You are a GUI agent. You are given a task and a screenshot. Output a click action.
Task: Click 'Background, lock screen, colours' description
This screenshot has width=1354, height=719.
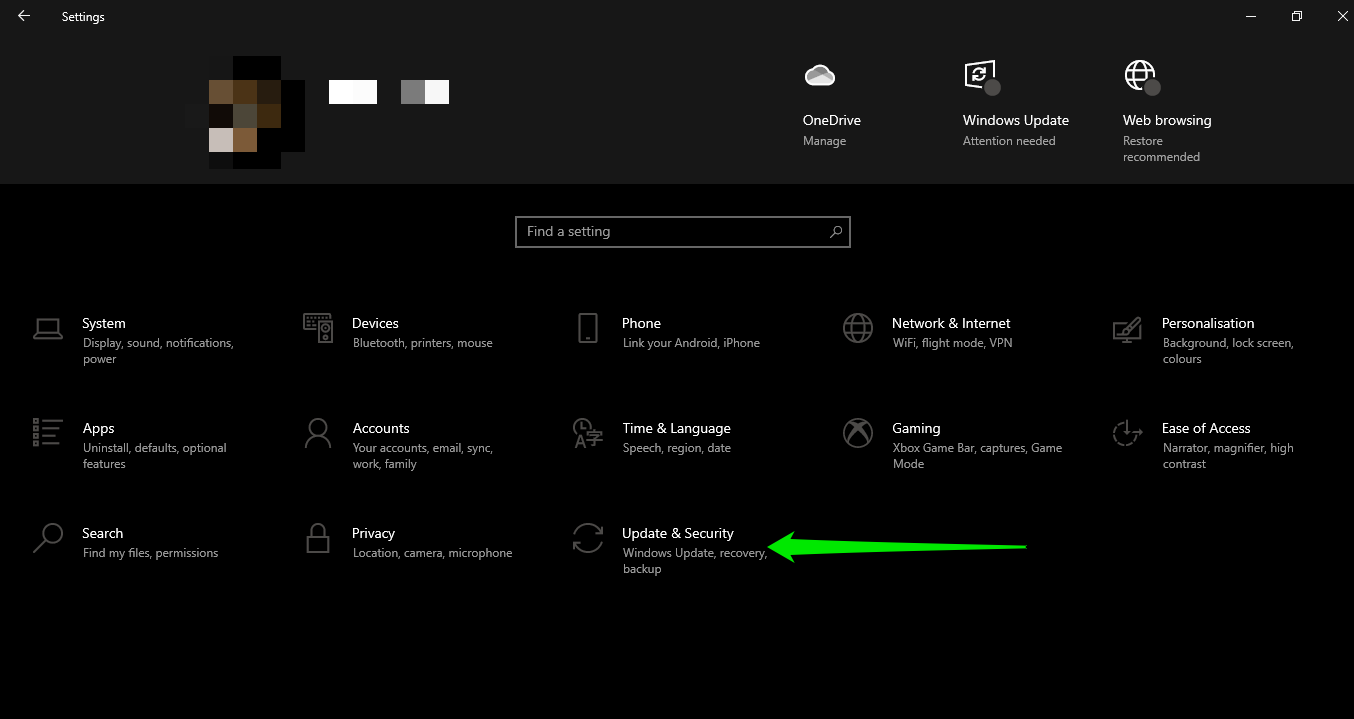point(1228,351)
